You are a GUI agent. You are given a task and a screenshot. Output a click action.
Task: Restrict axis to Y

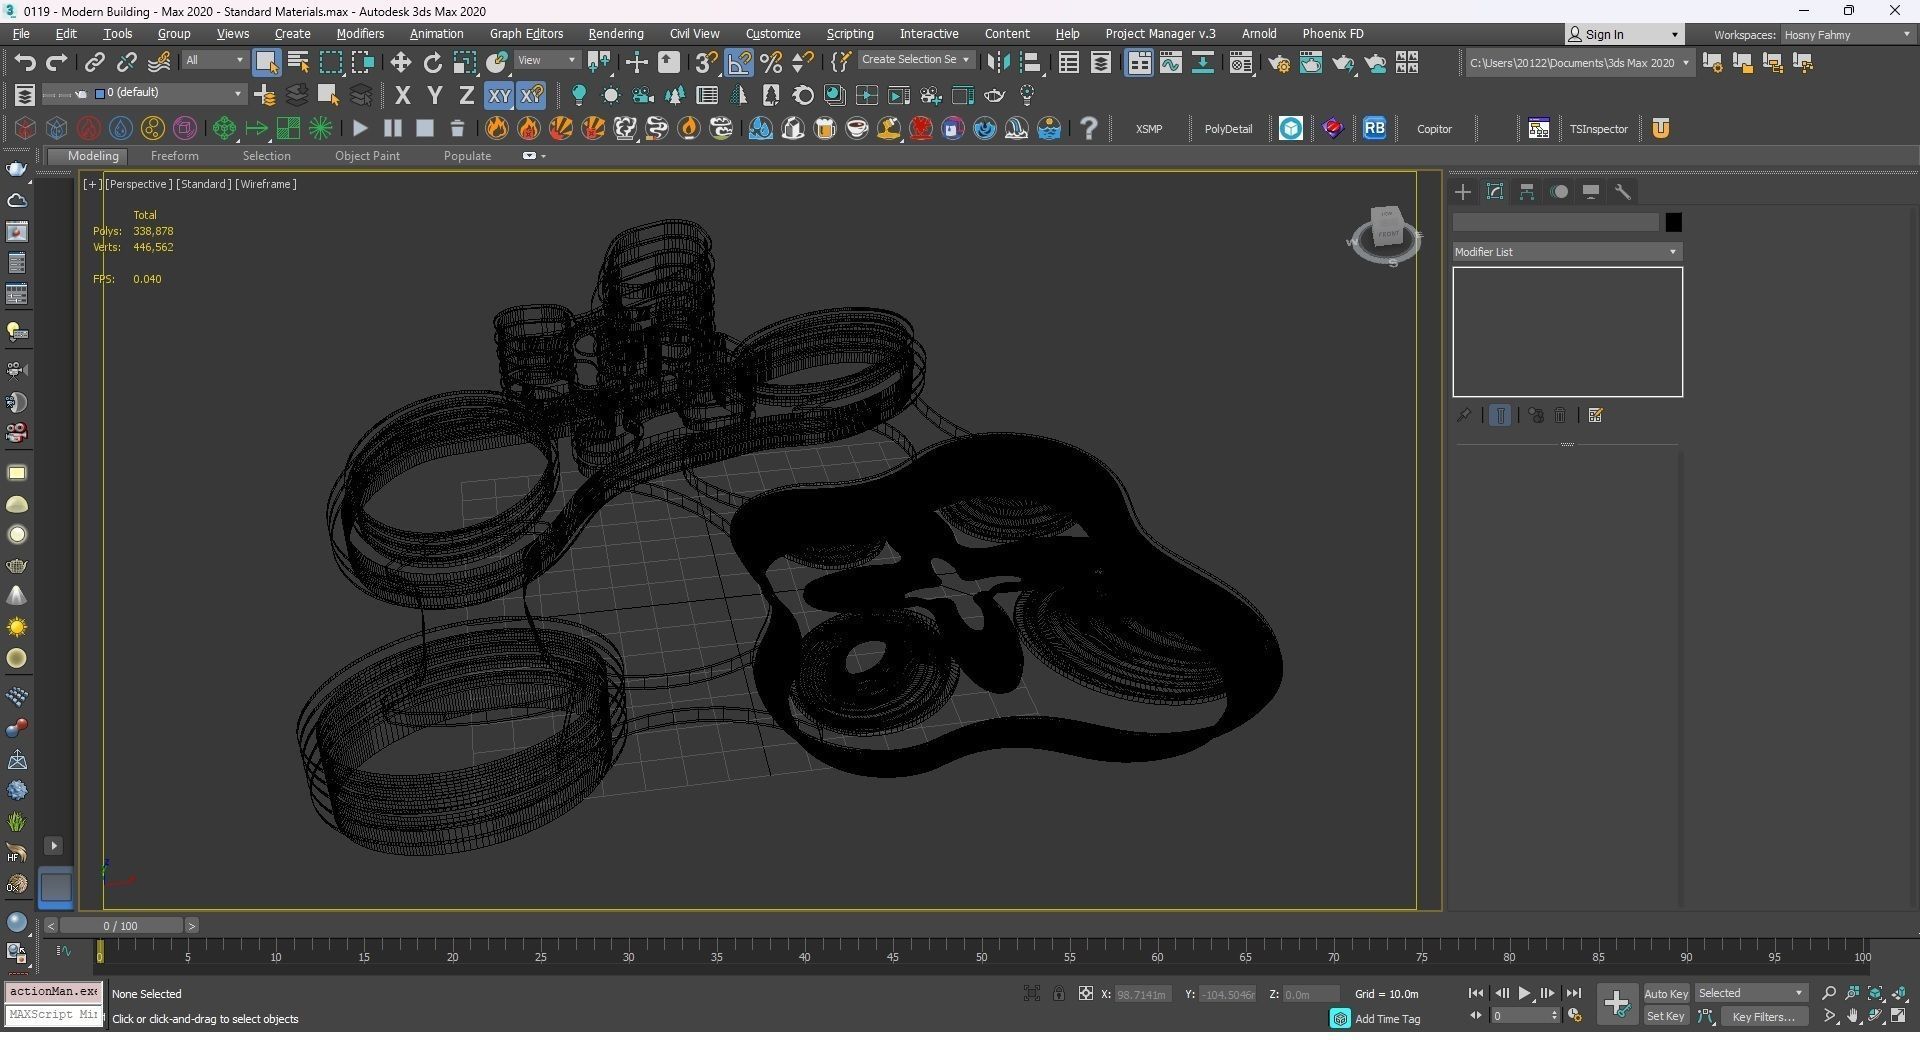[434, 96]
